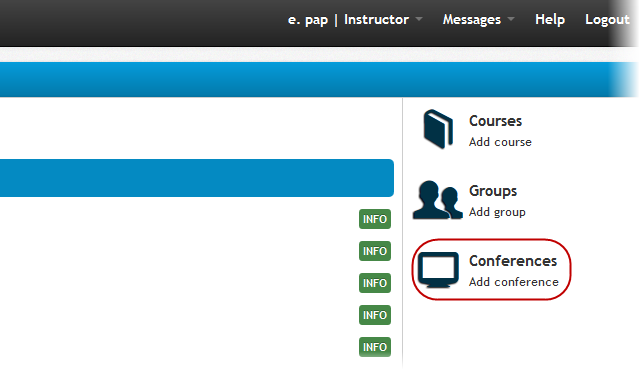Open the Courses heading link
Image resolution: width=640 pixels, height=370 pixels.
click(495, 121)
